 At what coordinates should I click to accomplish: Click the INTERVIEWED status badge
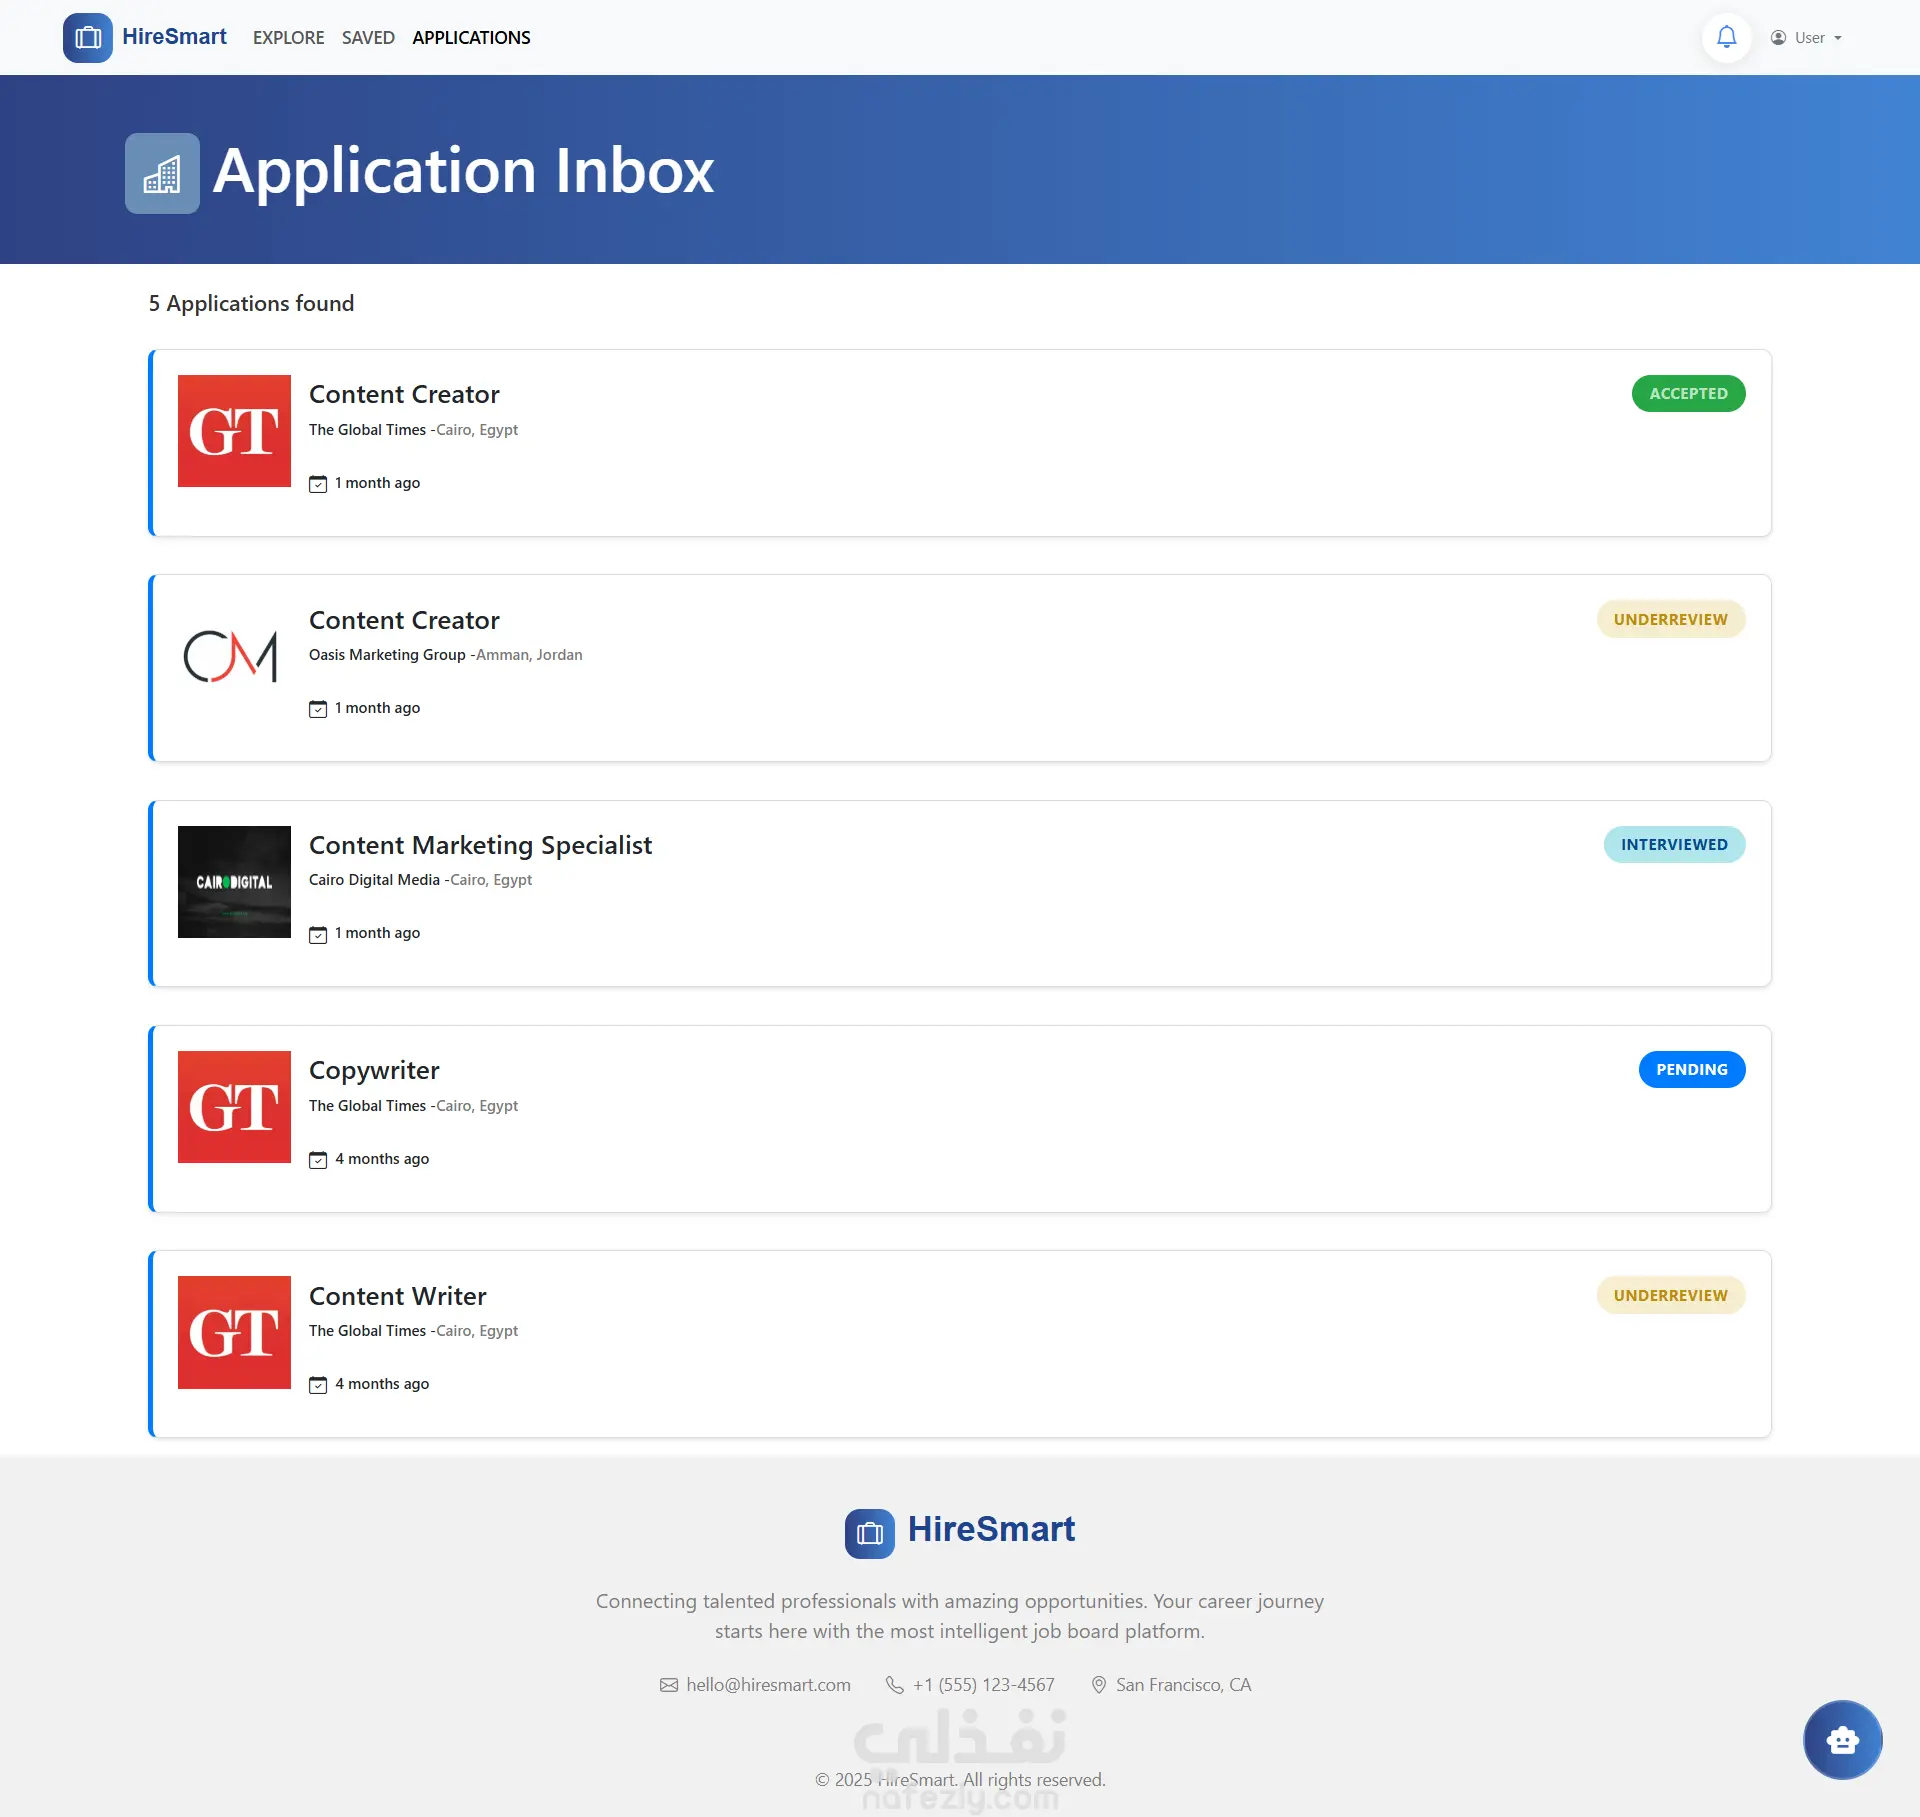point(1674,844)
